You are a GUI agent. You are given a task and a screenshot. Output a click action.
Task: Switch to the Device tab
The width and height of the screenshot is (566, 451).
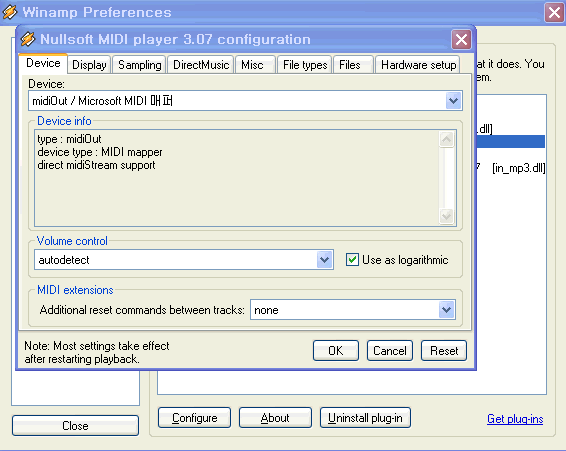[x=43, y=64]
